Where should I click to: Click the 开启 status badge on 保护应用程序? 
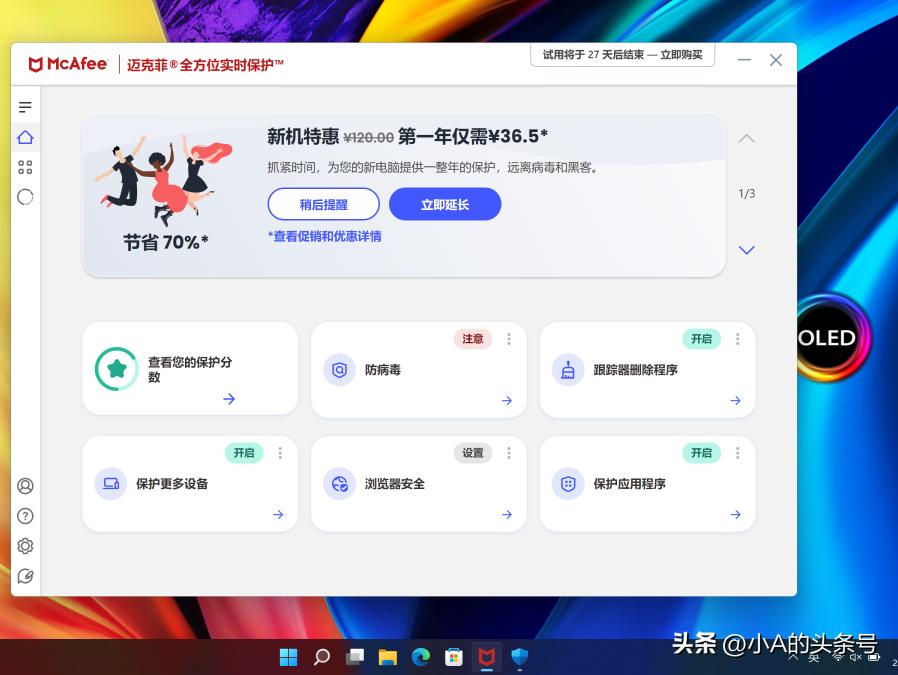(701, 453)
